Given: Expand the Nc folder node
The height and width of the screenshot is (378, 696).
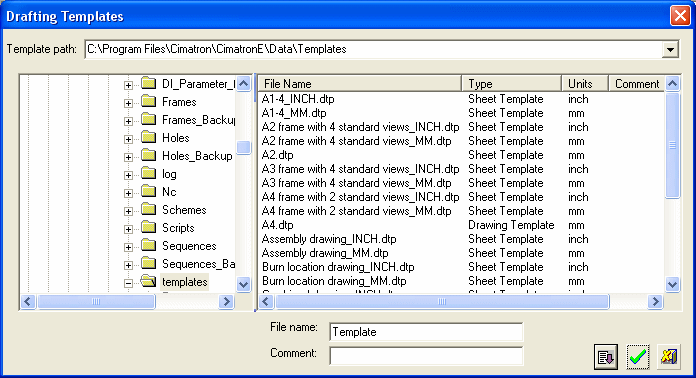Looking at the screenshot, I should point(128,193).
